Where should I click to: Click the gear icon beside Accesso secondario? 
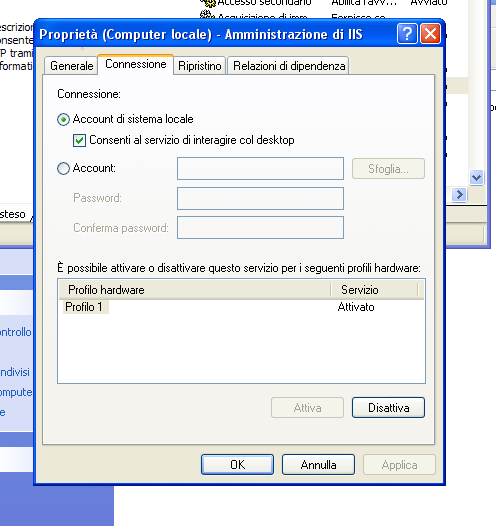208,3
